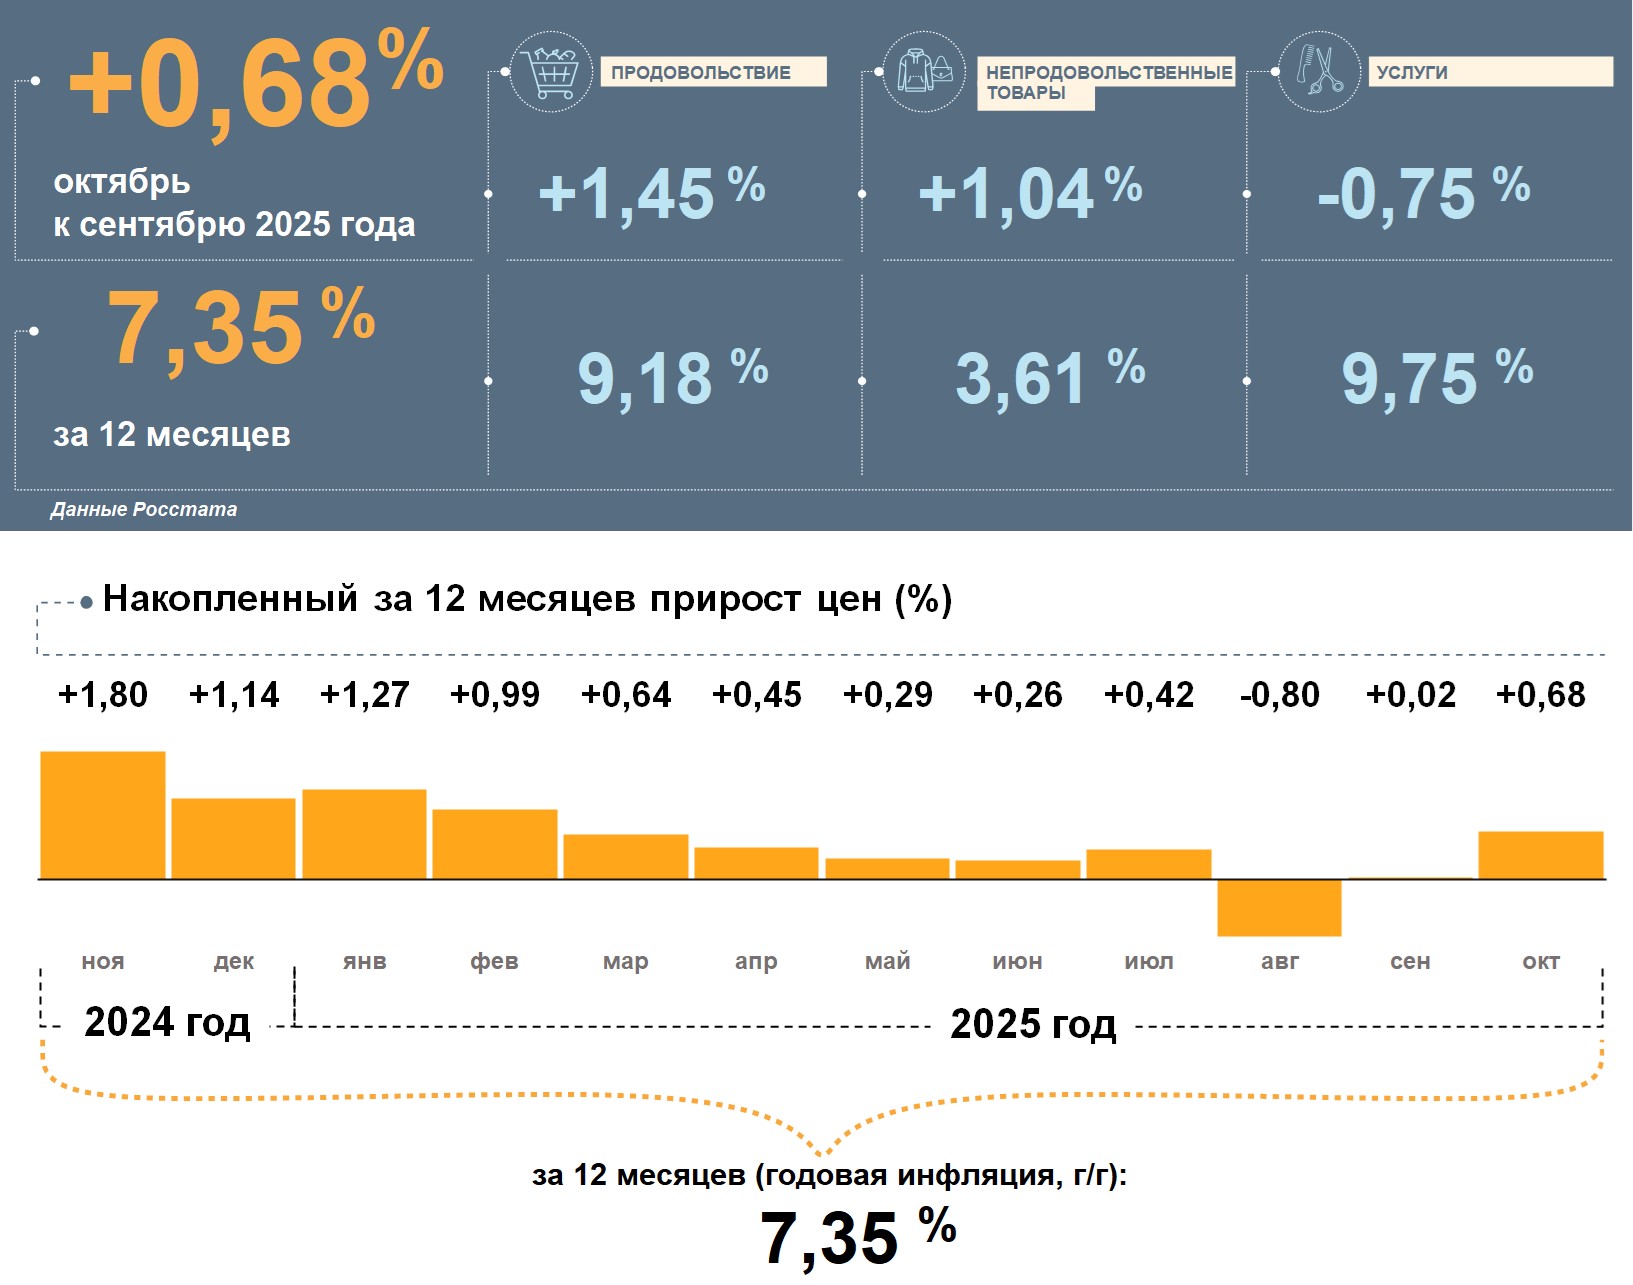Click the hoodie and bag non-food icon
Screen dimensions: 1633x1285
coord(924,72)
